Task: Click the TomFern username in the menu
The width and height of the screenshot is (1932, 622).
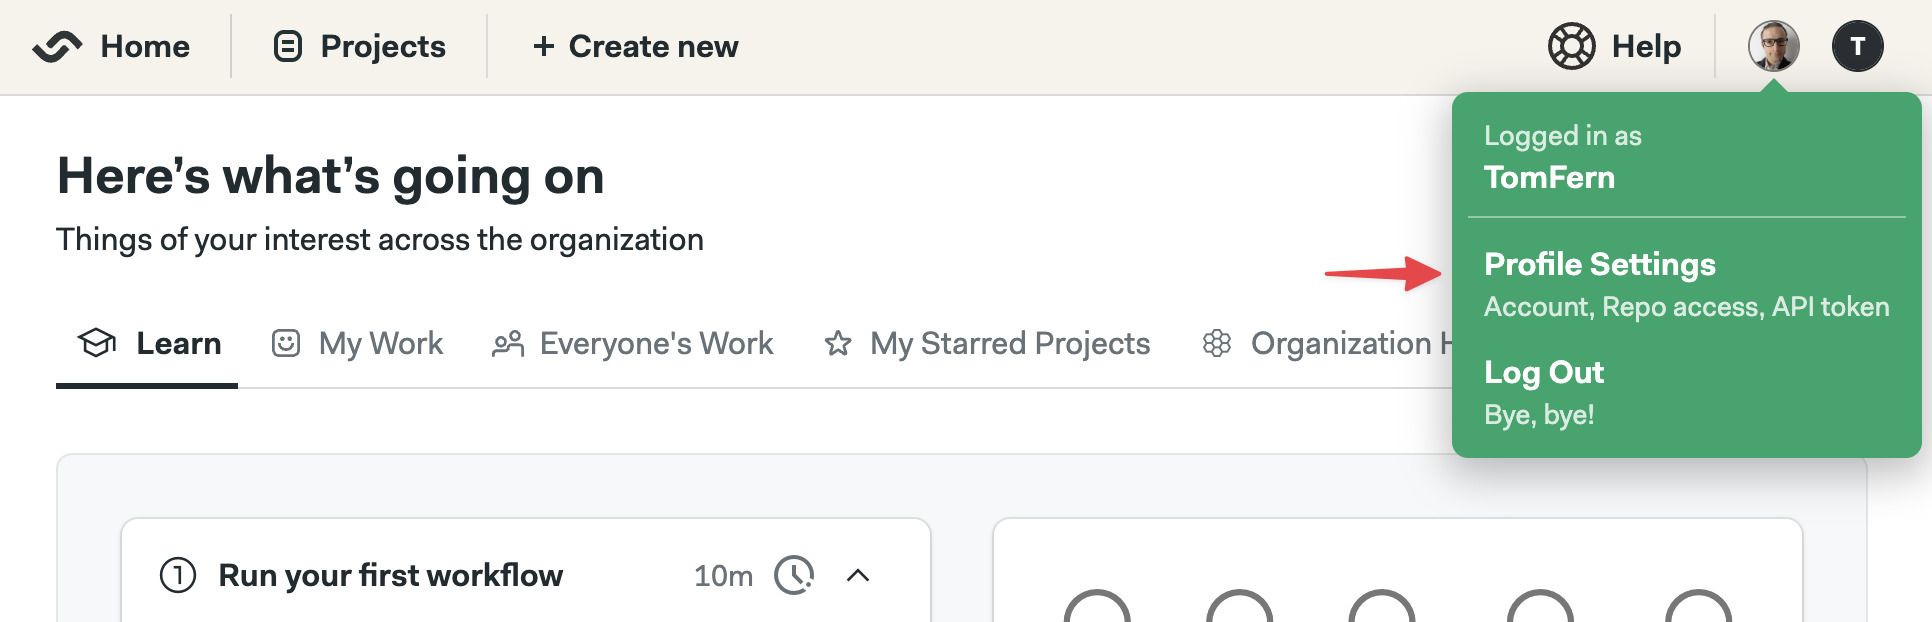Action: coord(1549,178)
